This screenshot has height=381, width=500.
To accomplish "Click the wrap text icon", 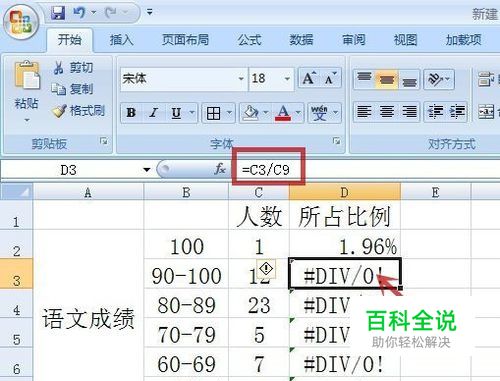I will [x=486, y=79].
